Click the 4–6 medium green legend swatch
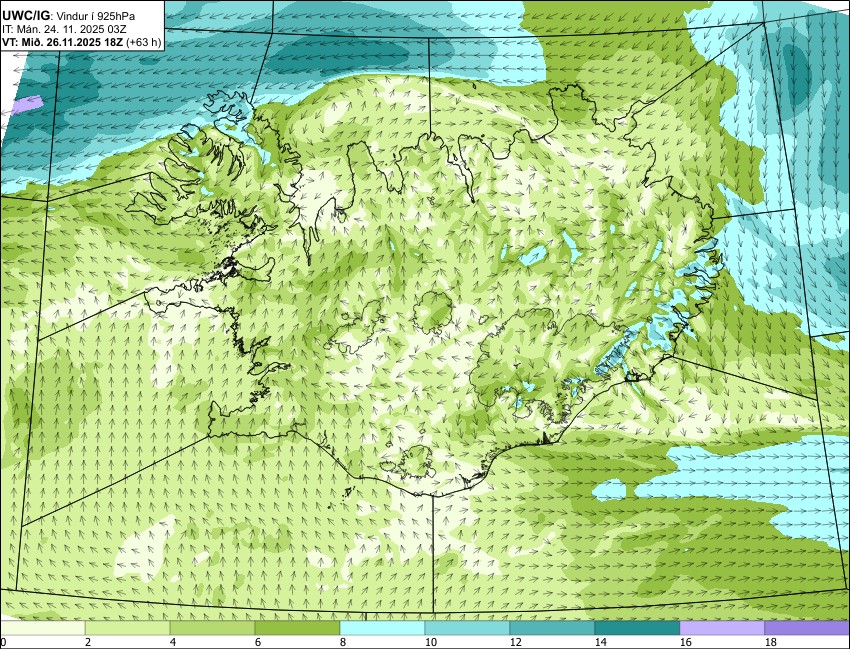This screenshot has width=850, height=649. pyautogui.click(x=212, y=628)
